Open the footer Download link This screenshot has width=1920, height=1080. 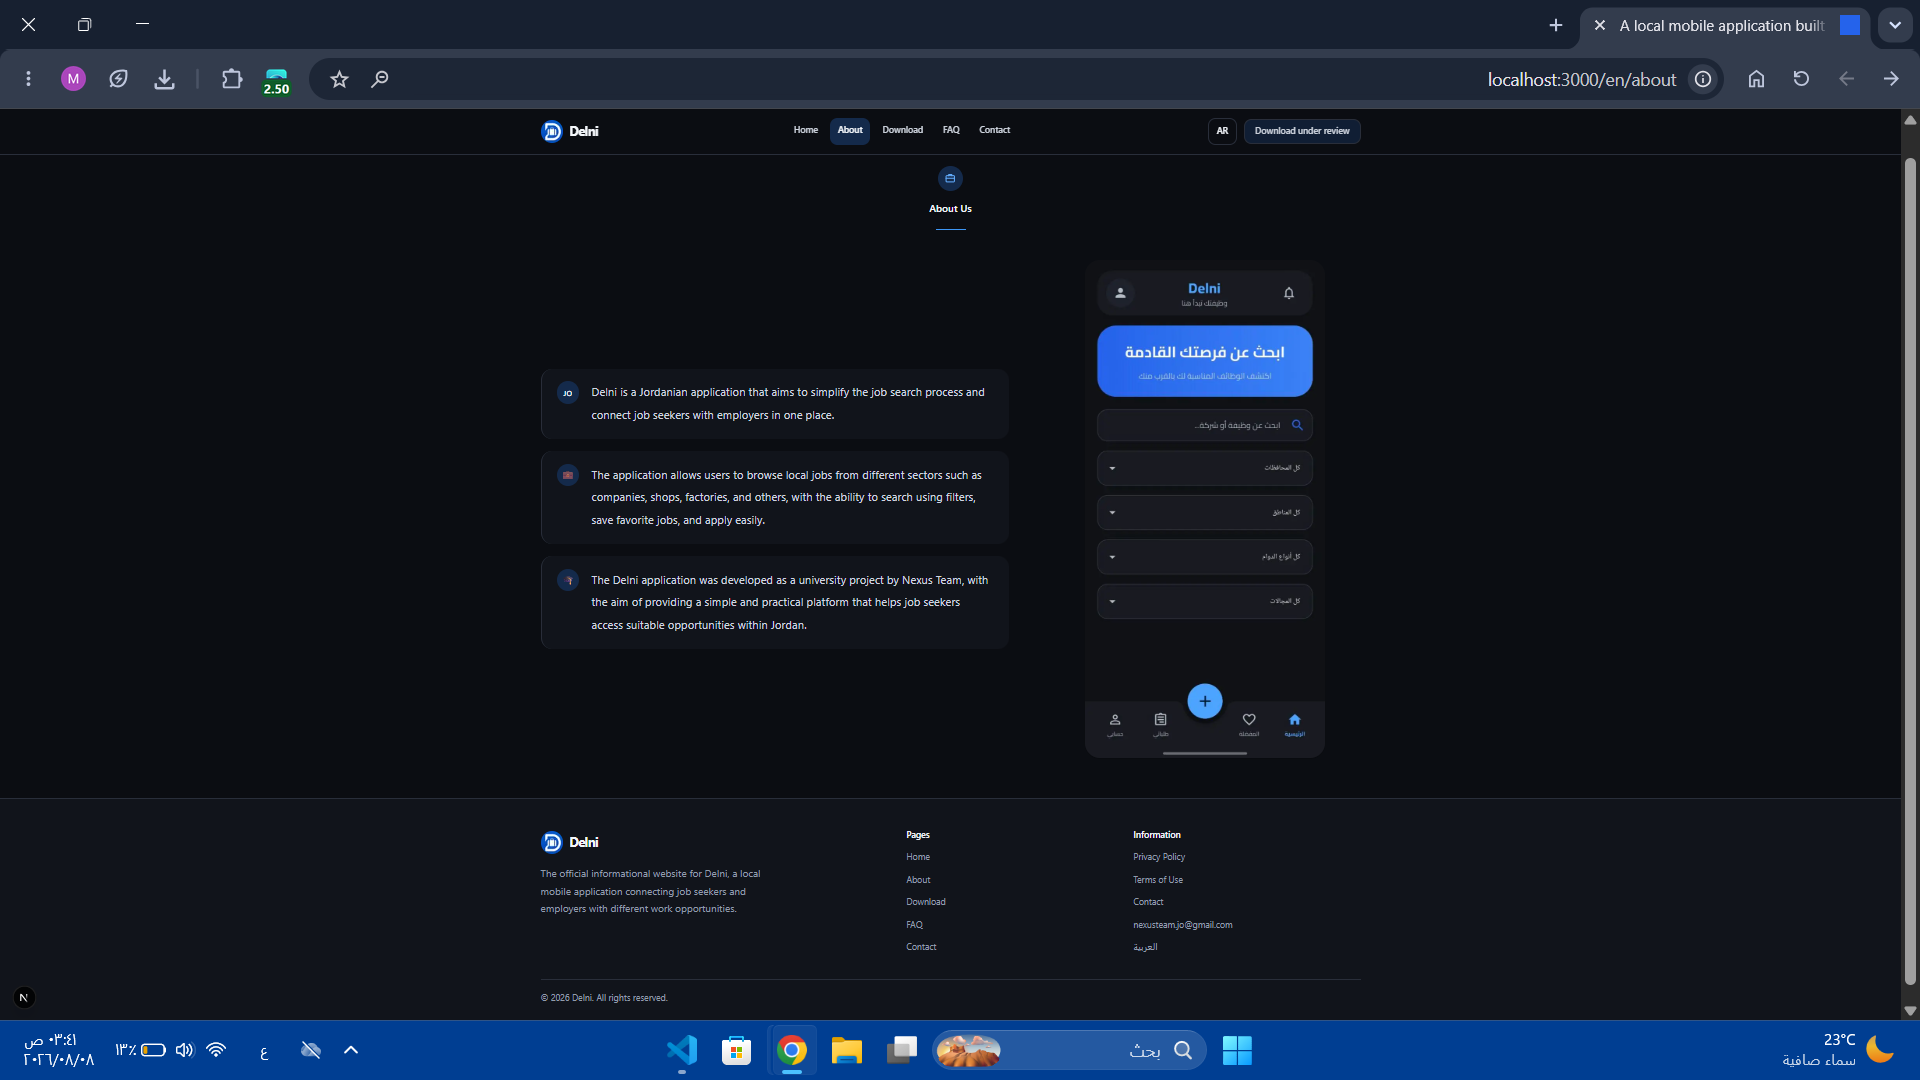(x=926, y=902)
